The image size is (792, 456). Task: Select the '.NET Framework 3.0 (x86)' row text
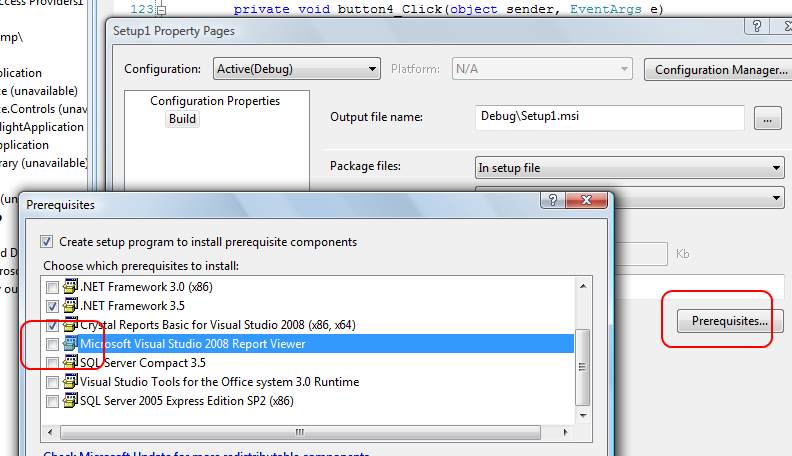146,287
